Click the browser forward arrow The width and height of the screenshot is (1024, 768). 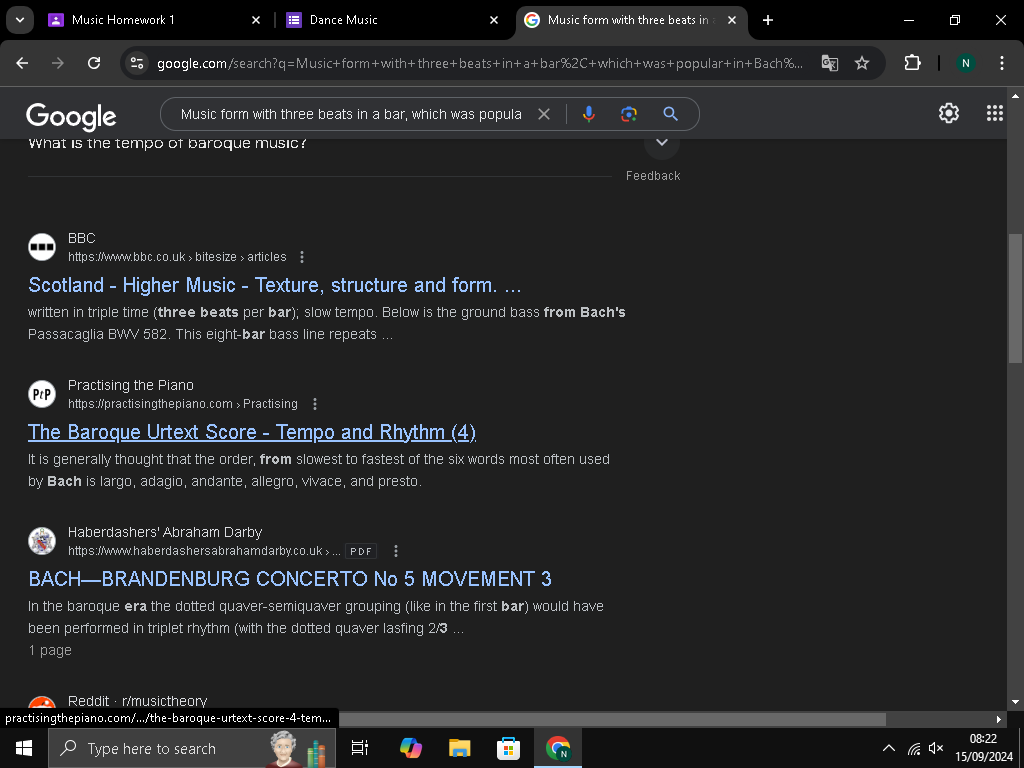[58, 63]
